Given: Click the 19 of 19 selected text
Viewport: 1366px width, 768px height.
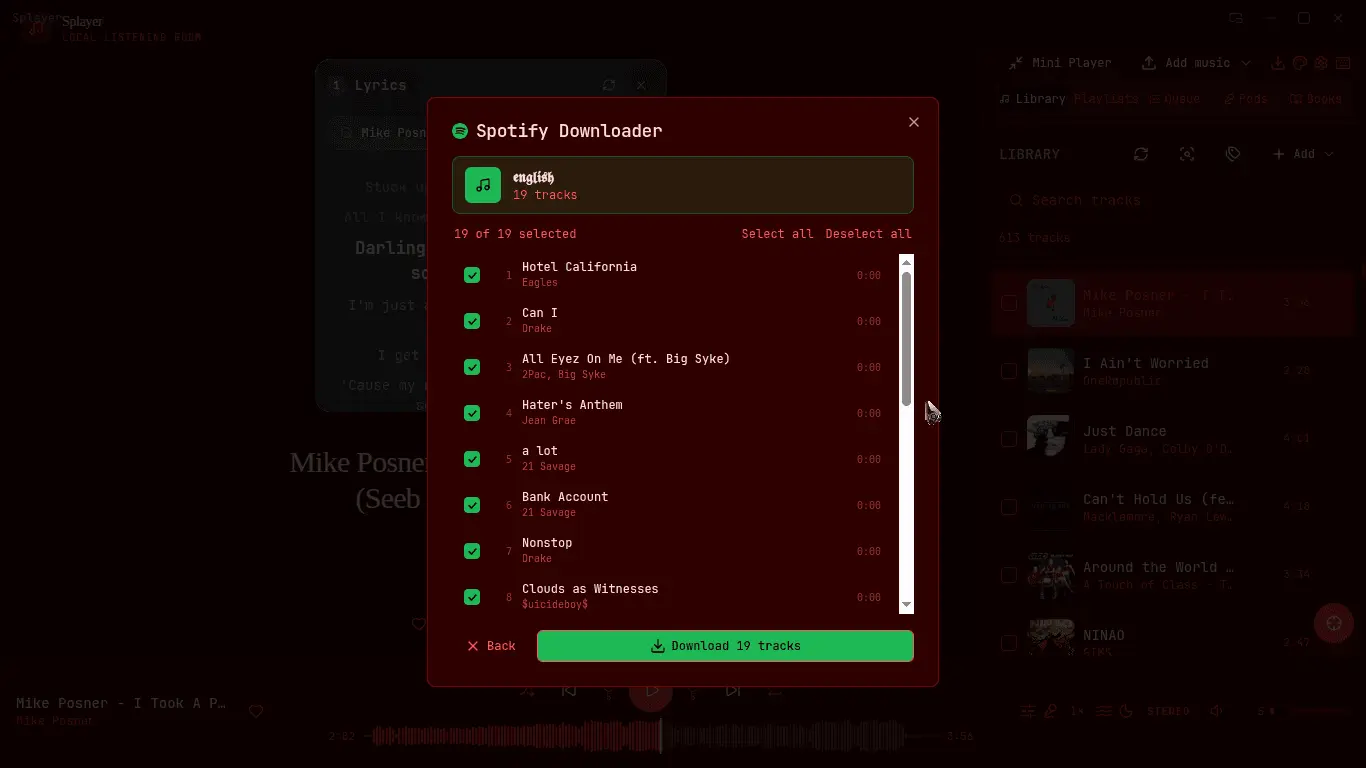Looking at the screenshot, I should coord(515,234).
